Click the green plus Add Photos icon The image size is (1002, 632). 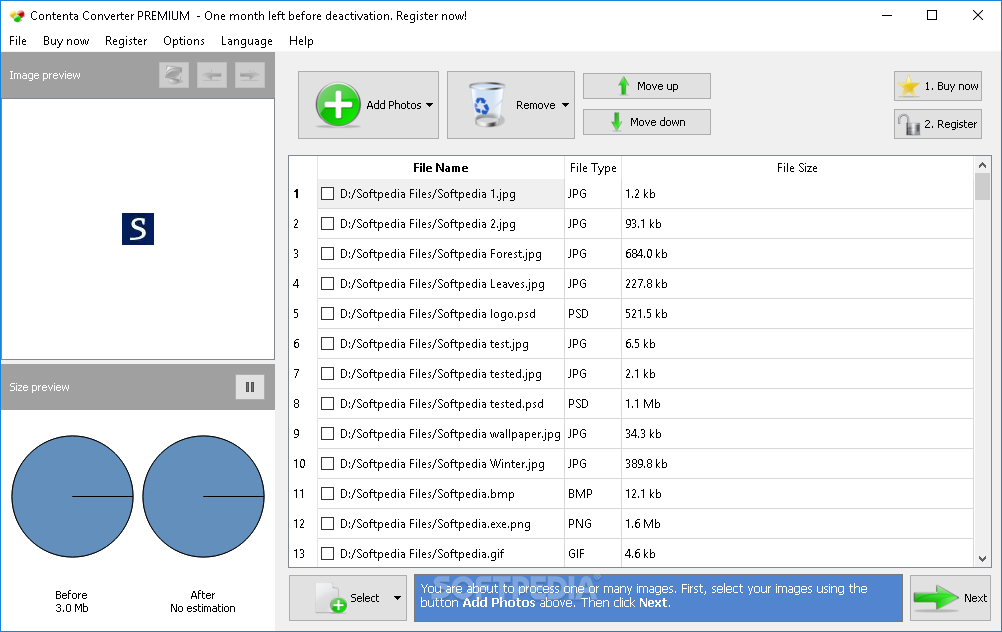point(337,104)
